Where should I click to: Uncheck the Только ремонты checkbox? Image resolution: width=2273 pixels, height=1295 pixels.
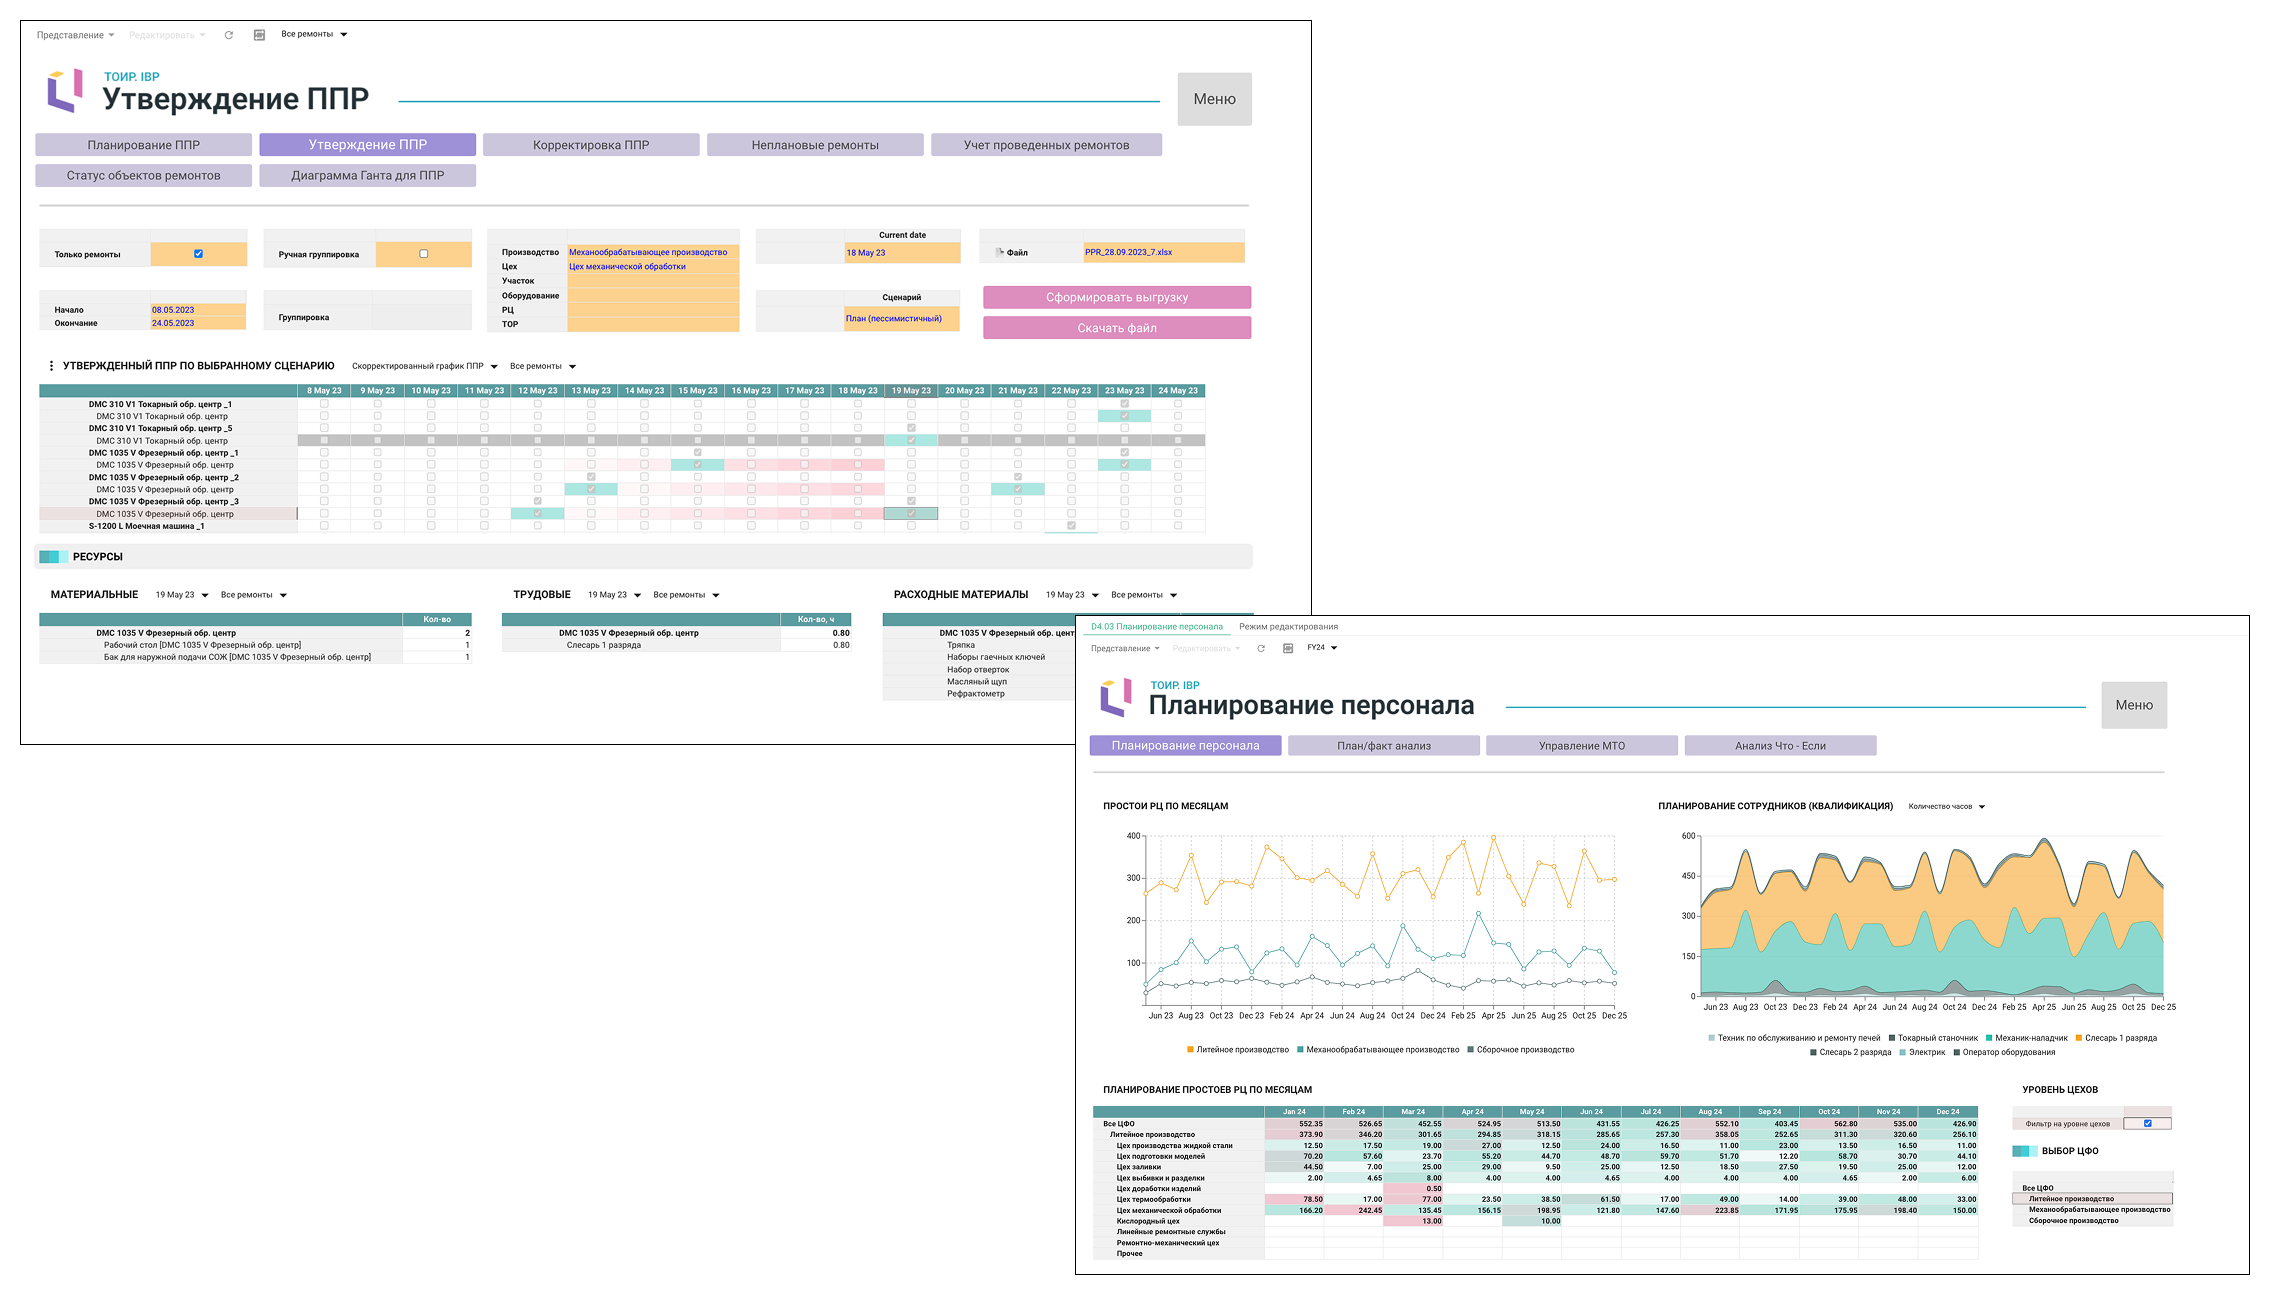(198, 254)
